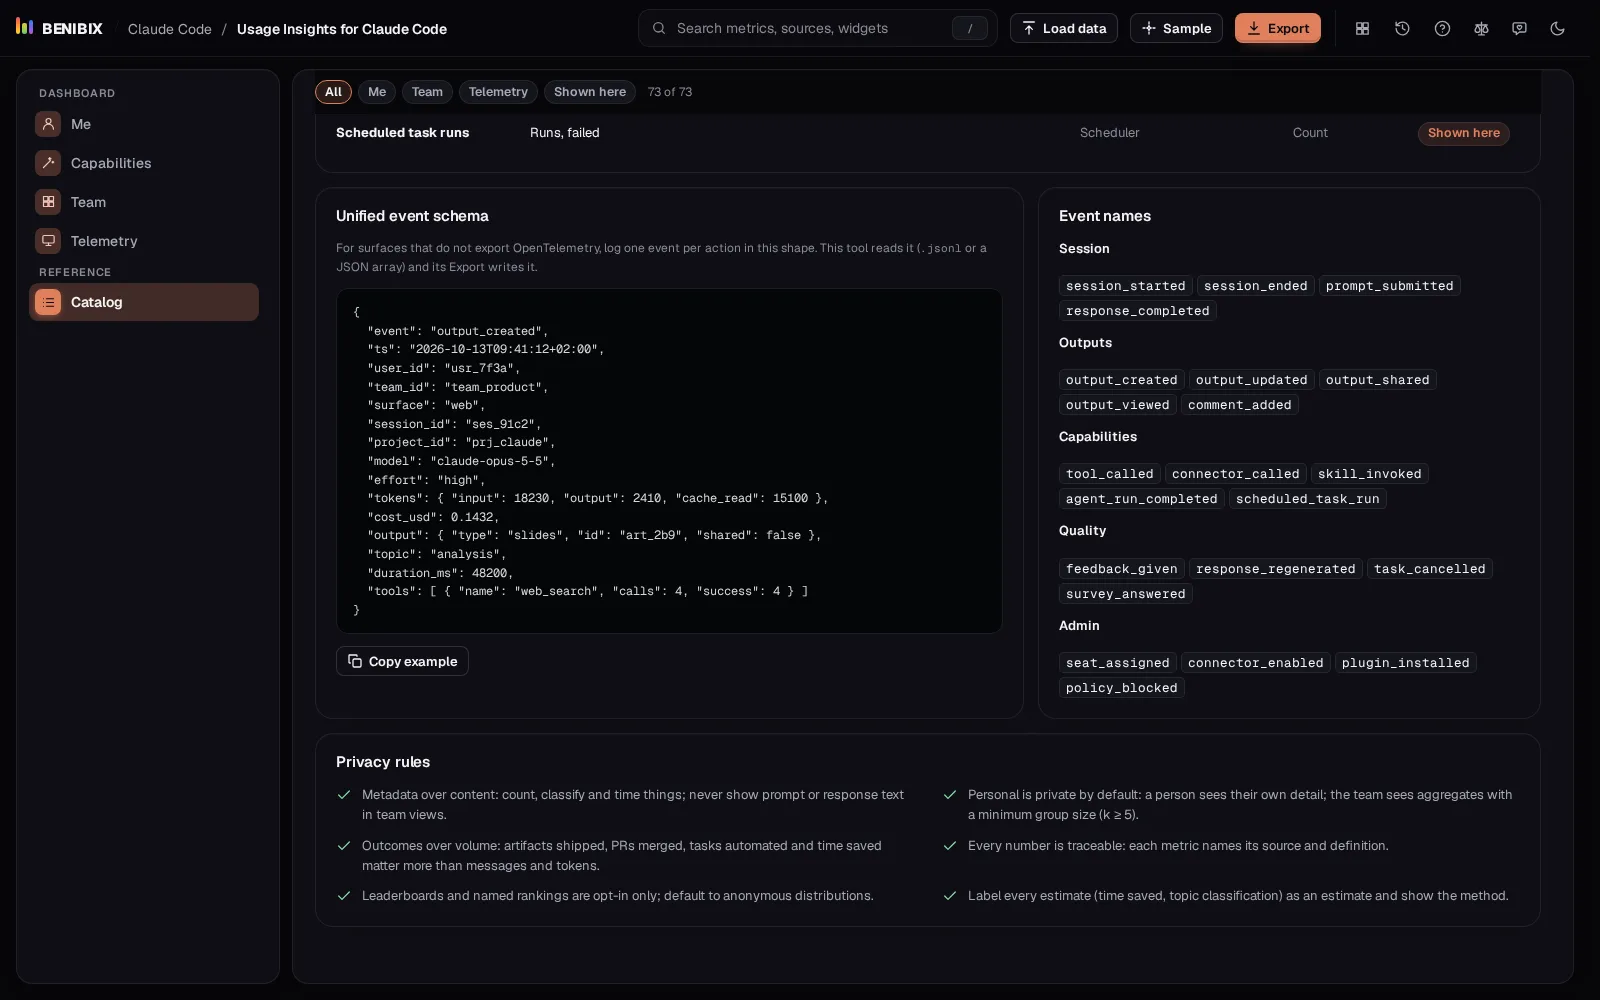The height and width of the screenshot is (1000, 1600).
Task: Click the seat_assigned event tag
Action: [1118, 663]
